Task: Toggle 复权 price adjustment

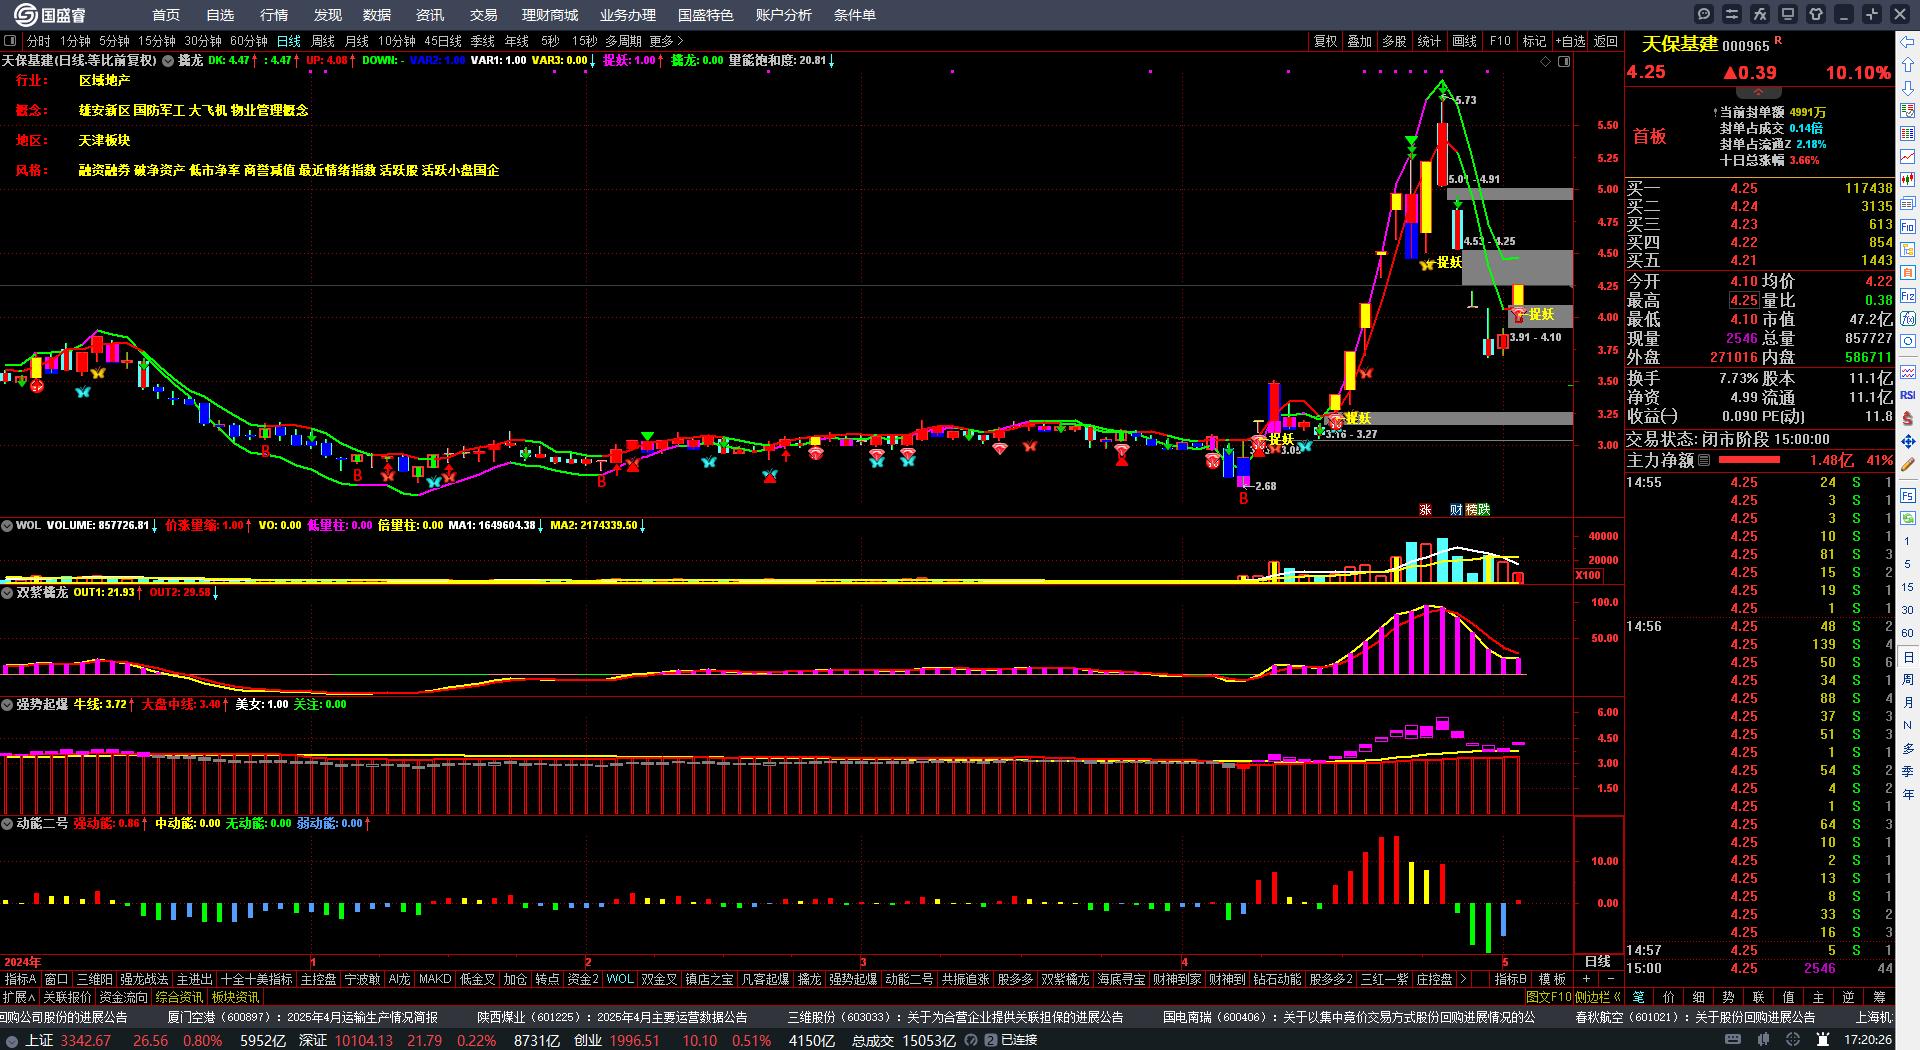Action: [1325, 41]
